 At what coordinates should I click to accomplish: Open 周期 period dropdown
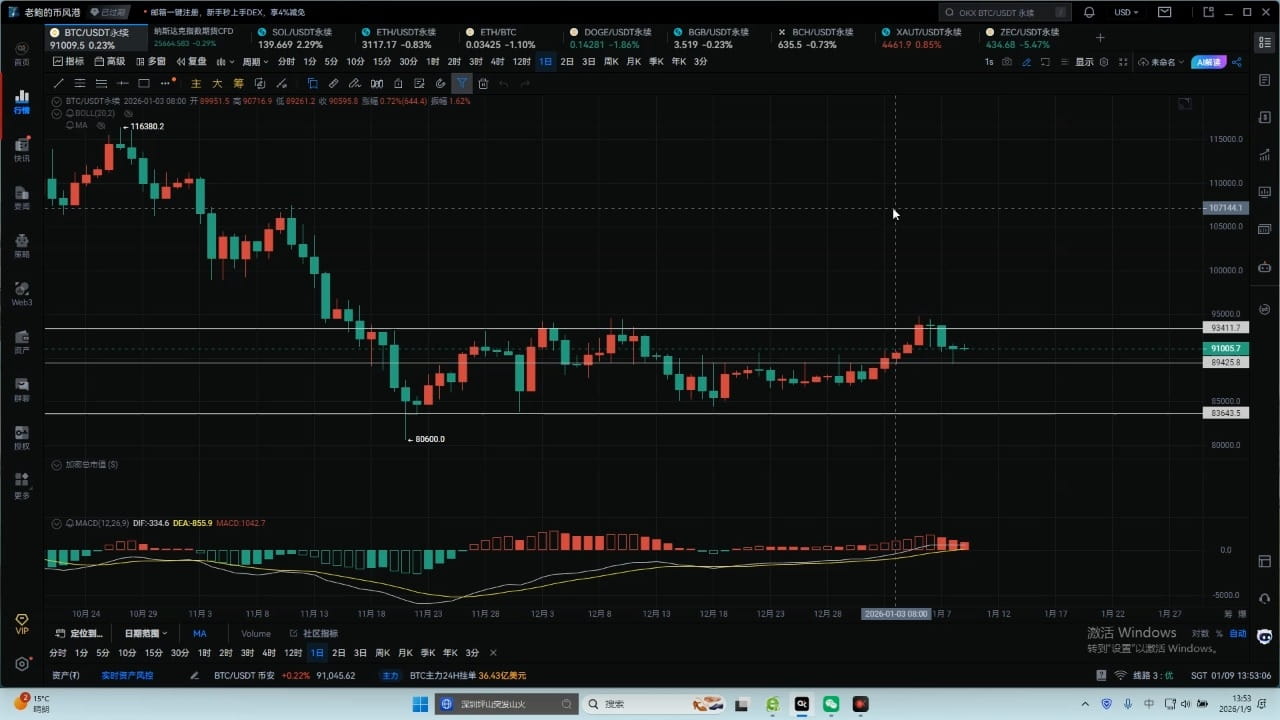point(255,61)
